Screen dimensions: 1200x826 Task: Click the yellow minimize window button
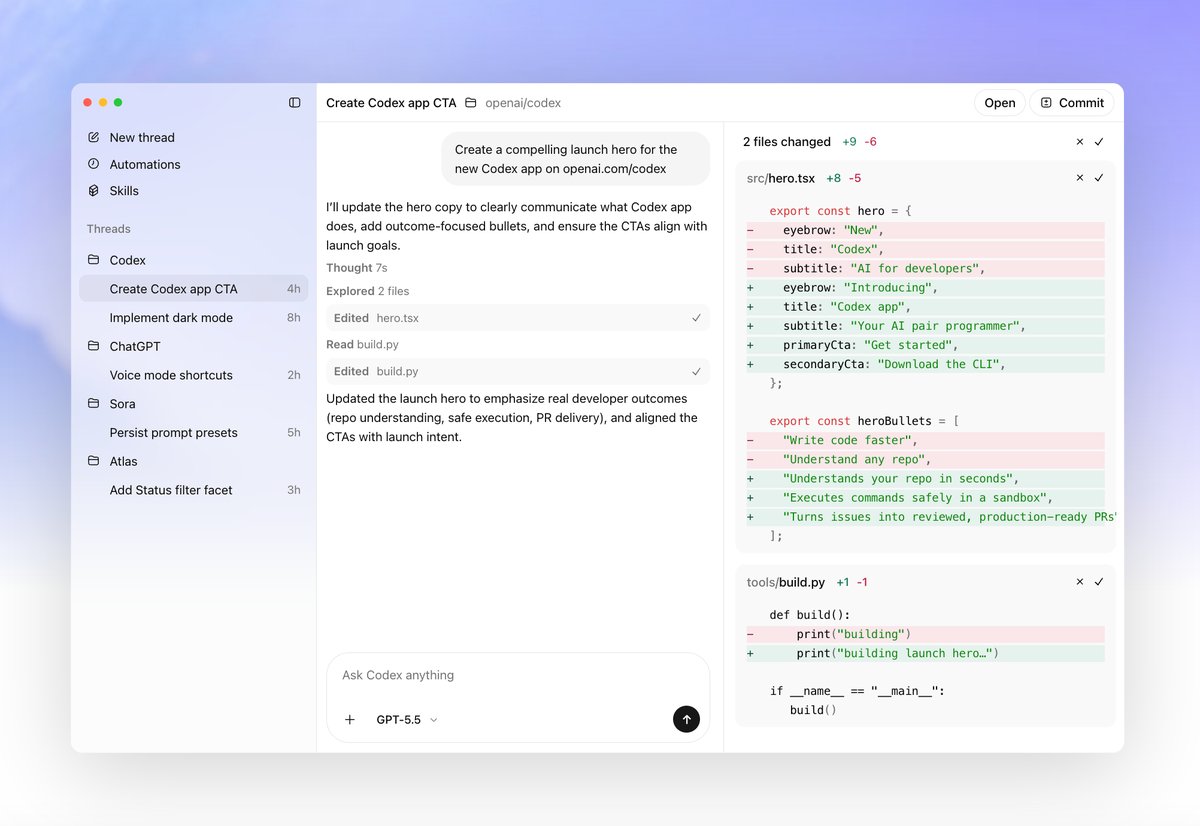pos(102,102)
